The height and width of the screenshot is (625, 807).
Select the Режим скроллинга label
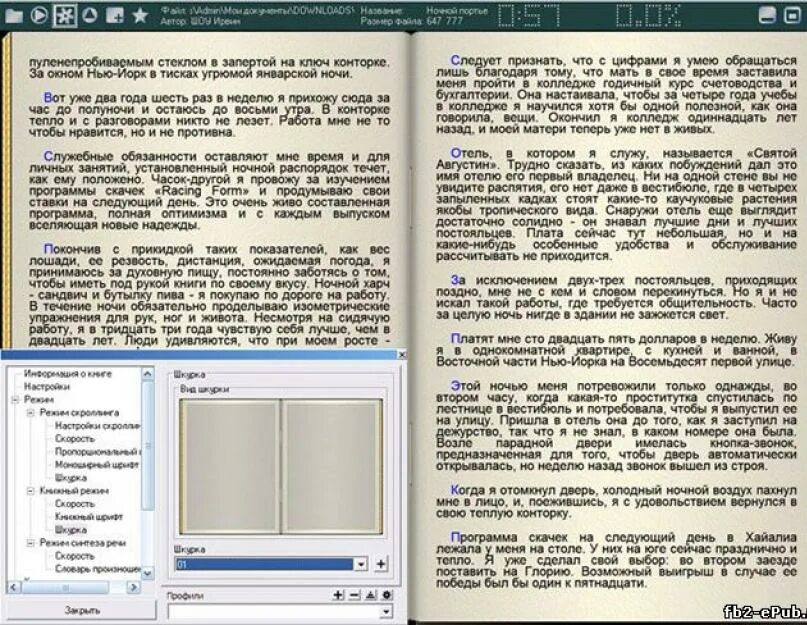coord(79,412)
